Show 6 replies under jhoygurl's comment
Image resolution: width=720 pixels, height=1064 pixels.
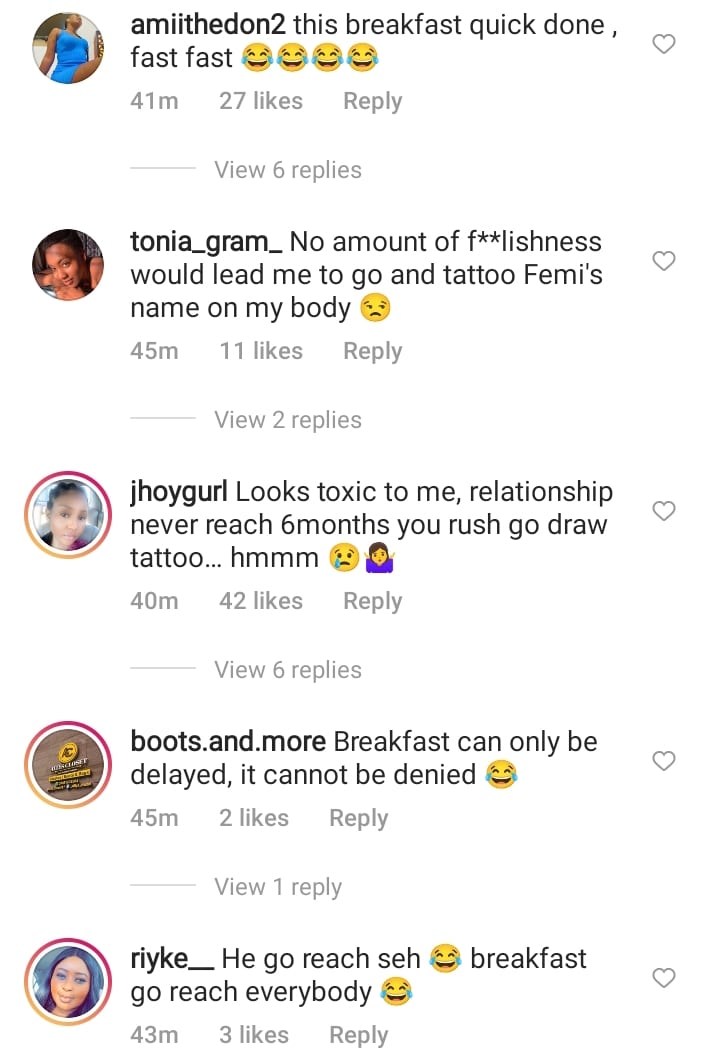(288, 670)
